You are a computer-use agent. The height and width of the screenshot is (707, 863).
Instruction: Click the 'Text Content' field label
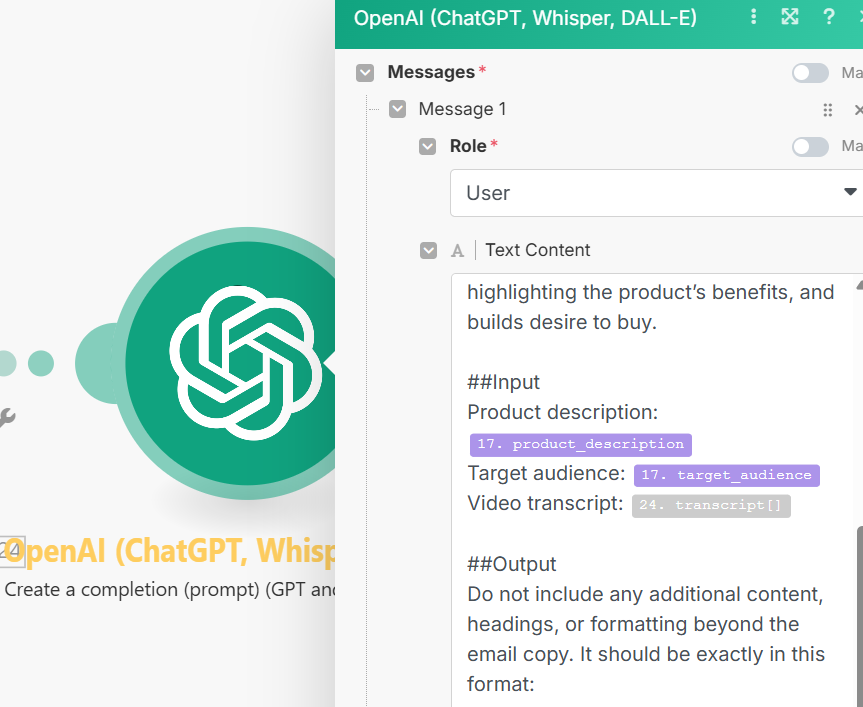(x=538, y=250)
